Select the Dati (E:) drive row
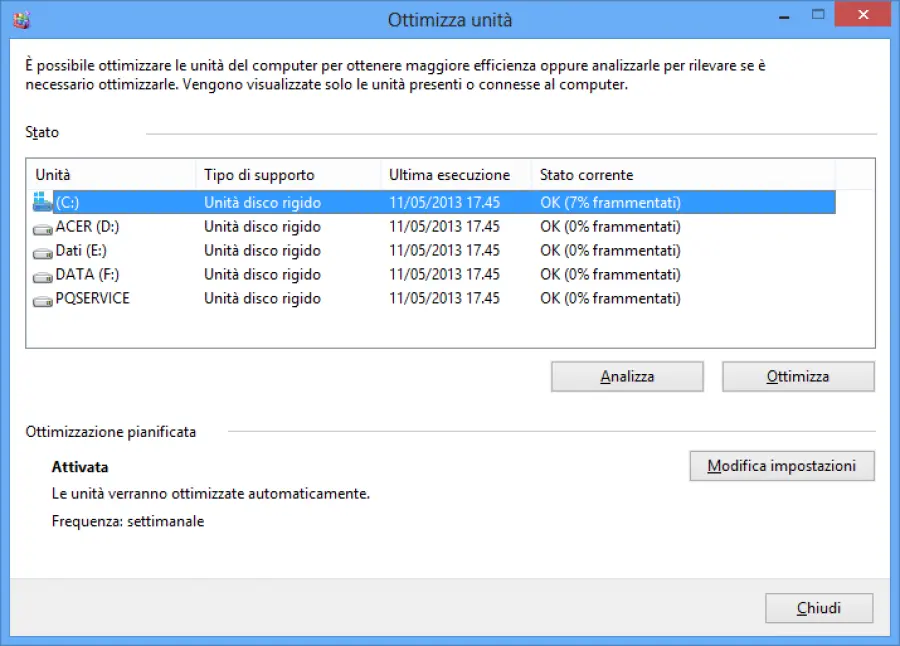The image size is (900, 646). (300, 250)
